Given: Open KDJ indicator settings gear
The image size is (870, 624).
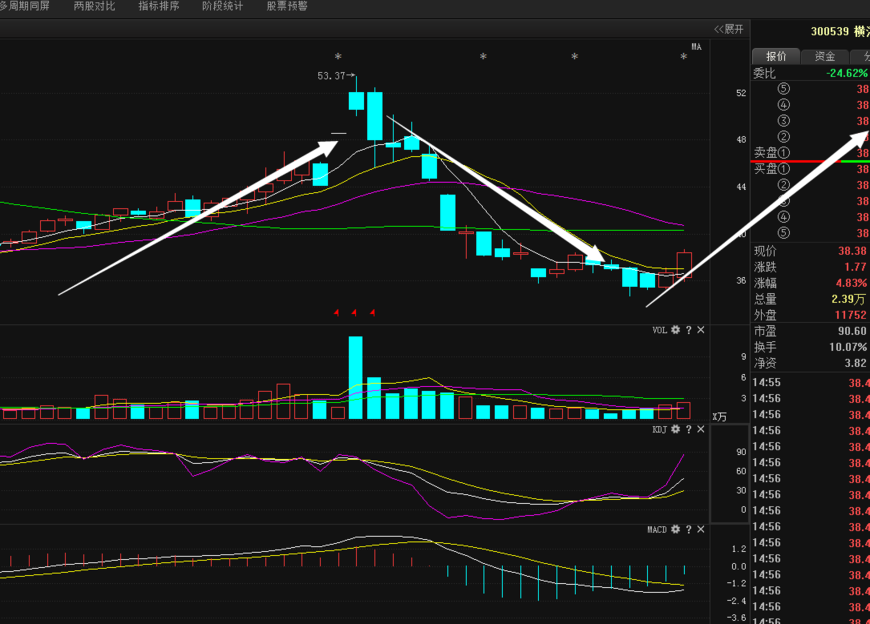Looking at the screenshot, I should pyautogui.click(x=675, y=429).
